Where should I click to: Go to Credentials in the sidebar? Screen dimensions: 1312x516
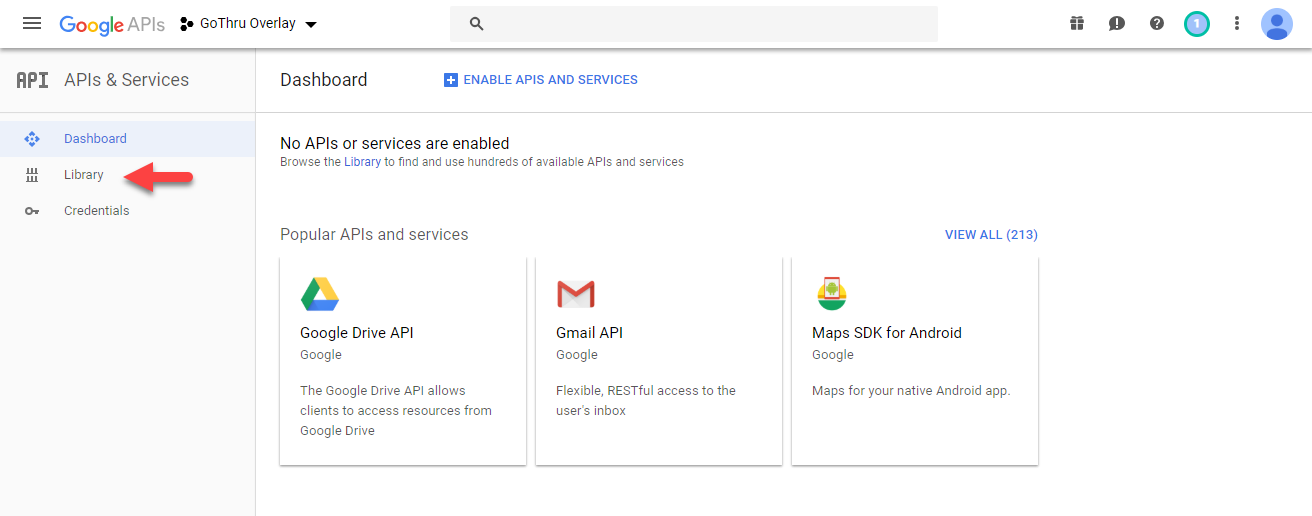(x=96, y=211)
